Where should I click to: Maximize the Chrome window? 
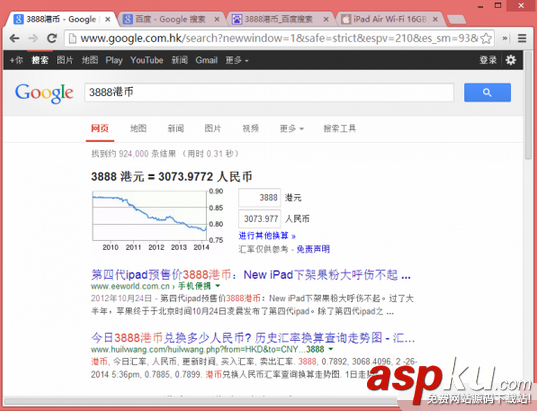(x=498, y=5)
